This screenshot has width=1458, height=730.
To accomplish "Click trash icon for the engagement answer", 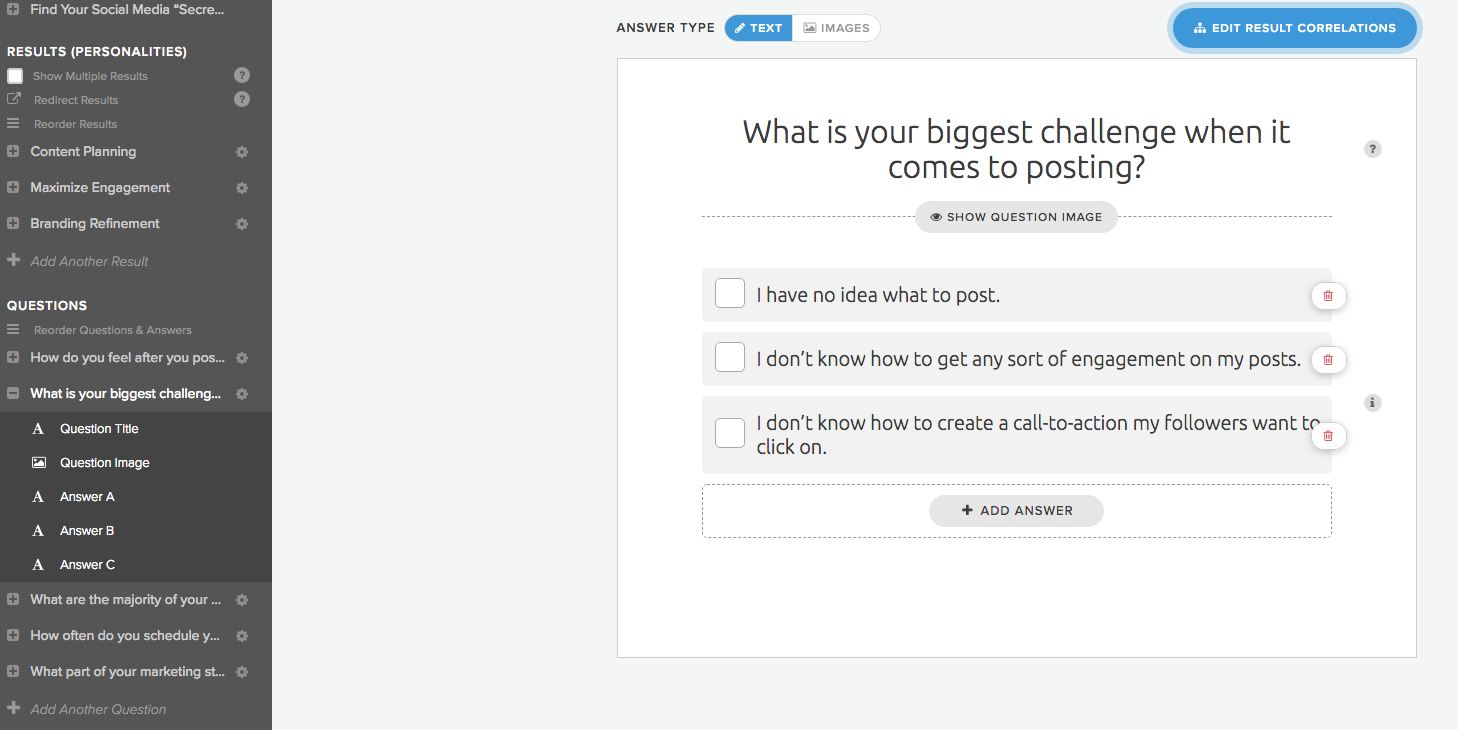I will (1328, 359).
